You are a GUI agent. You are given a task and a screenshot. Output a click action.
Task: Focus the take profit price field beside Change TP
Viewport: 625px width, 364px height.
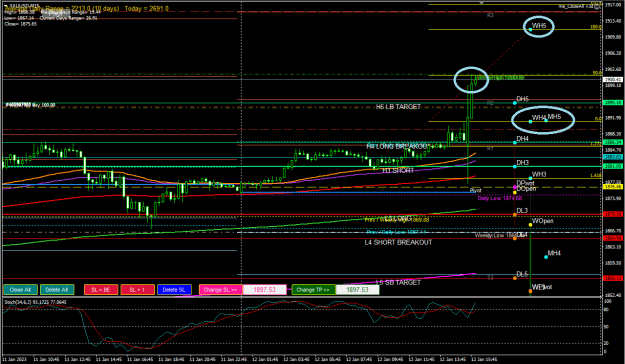pyautogui.click(x=358, y=290)
